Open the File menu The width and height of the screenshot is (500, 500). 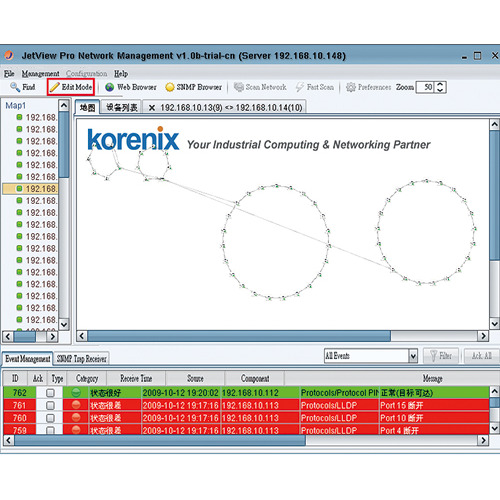coord(9,73)
